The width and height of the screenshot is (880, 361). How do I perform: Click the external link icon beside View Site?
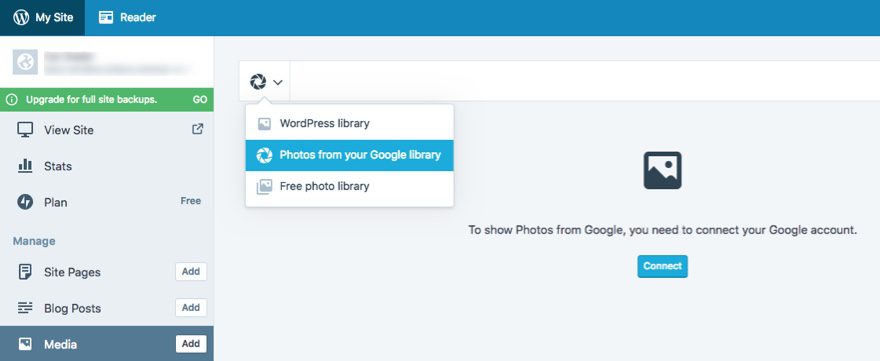[198, 129]
